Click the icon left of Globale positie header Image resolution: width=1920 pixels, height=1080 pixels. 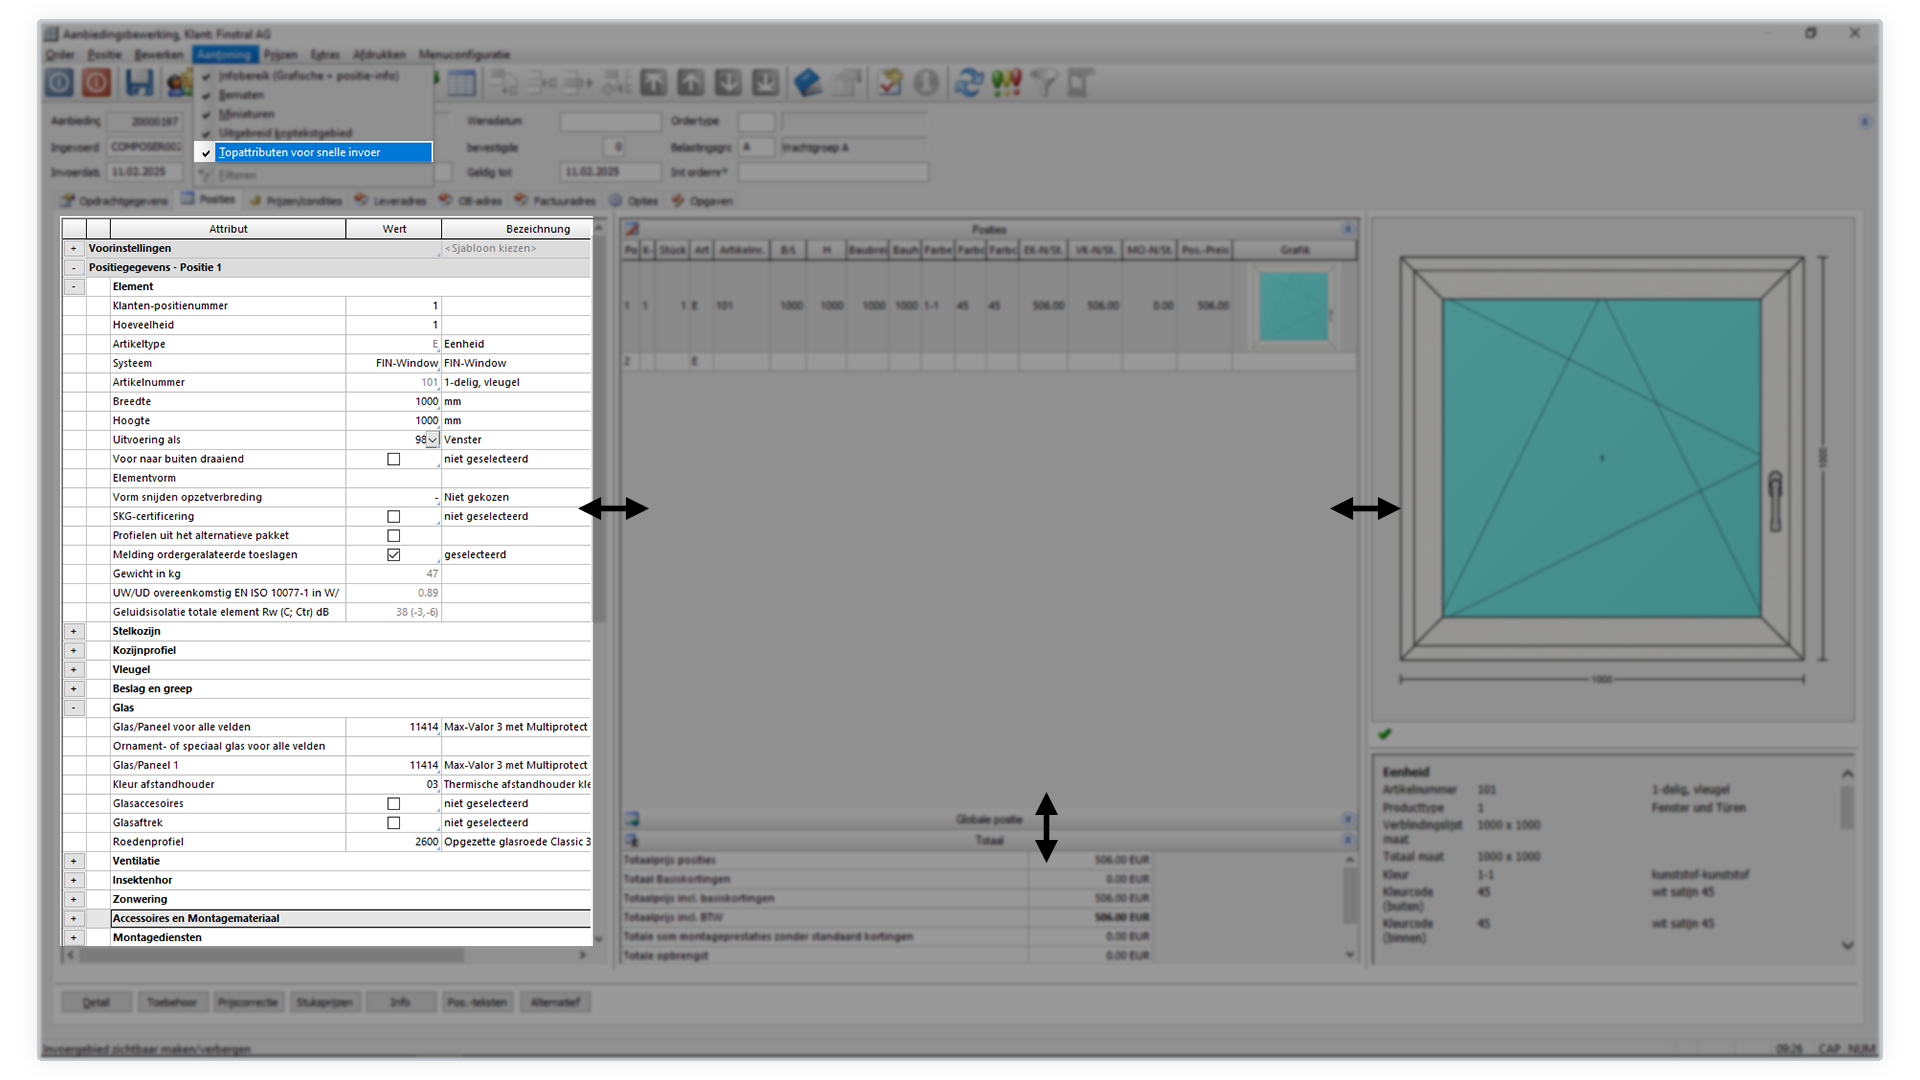click(x=632, y=819)
